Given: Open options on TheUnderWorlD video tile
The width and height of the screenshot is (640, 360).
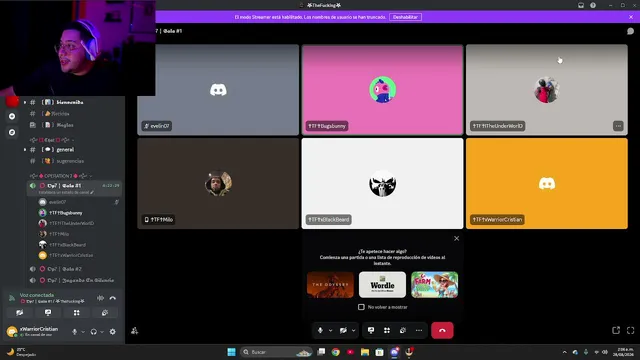Looking at the screenshot, I should 618,126.
